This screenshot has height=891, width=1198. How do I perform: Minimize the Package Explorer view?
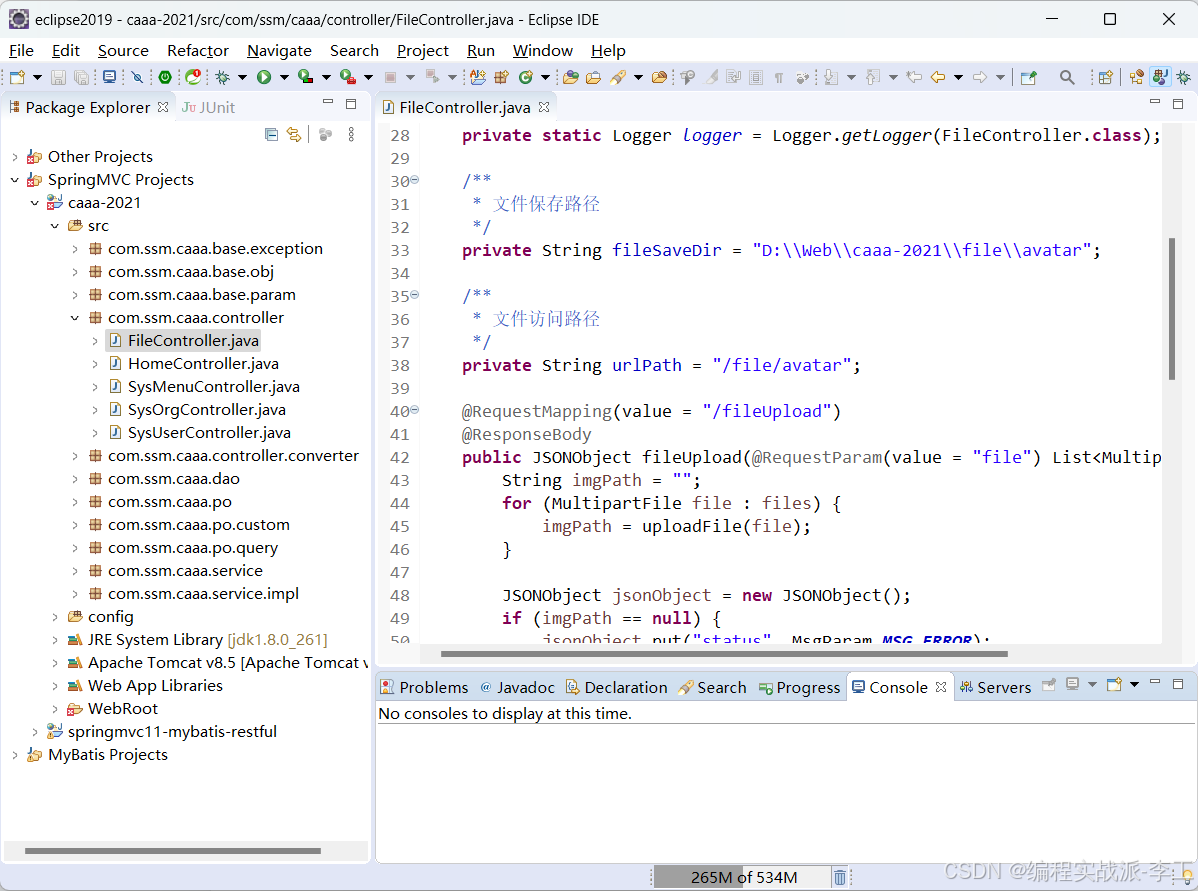click(328, 102)
